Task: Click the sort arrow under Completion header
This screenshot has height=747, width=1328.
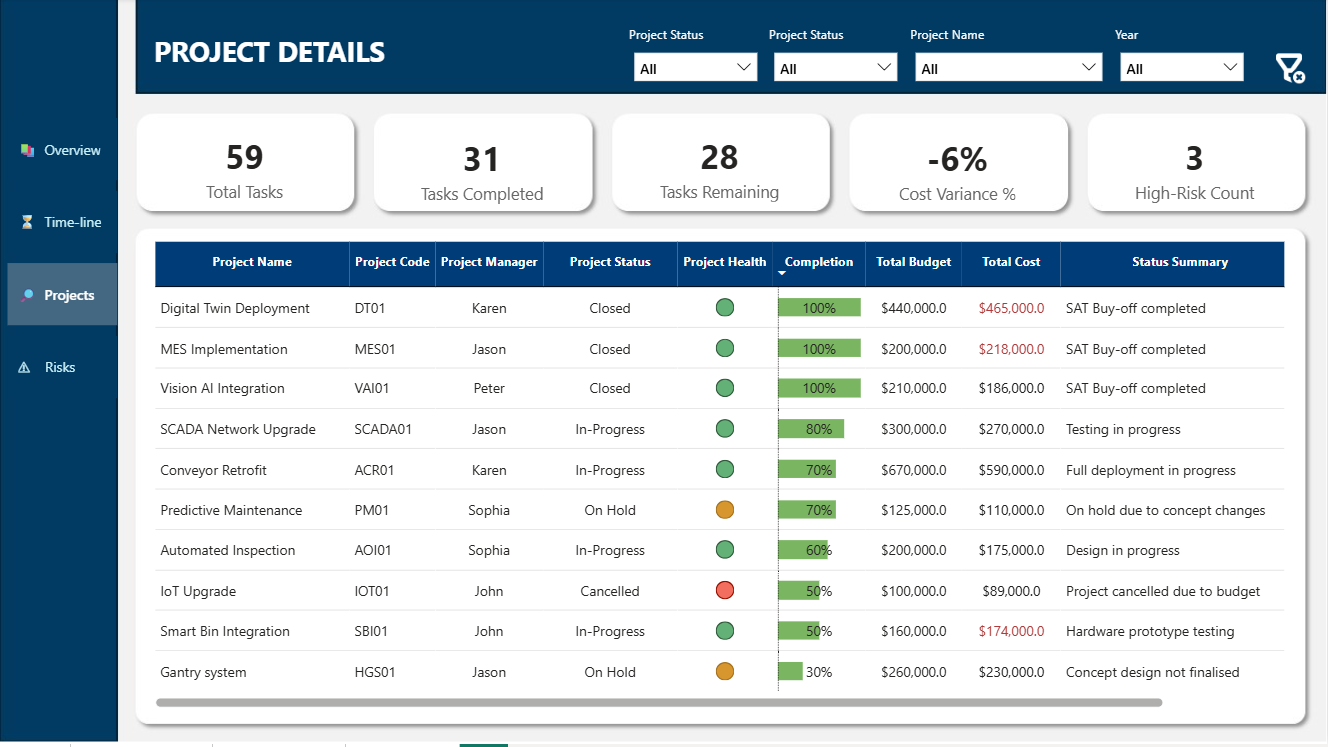Action: pos(782,274)
